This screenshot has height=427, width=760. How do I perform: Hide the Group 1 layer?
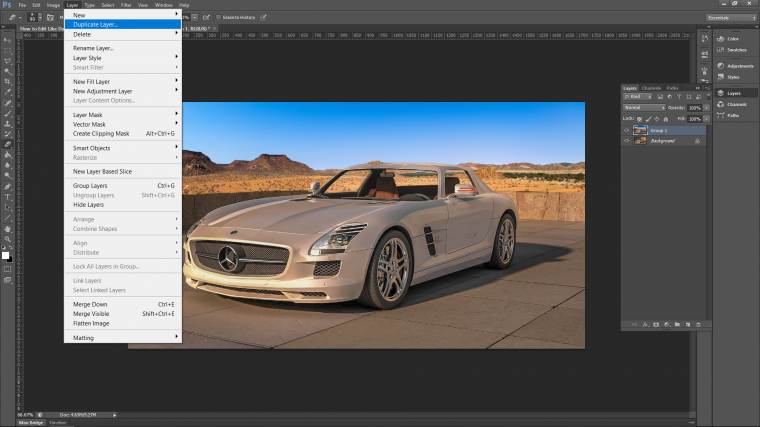[x=627, y=130]
